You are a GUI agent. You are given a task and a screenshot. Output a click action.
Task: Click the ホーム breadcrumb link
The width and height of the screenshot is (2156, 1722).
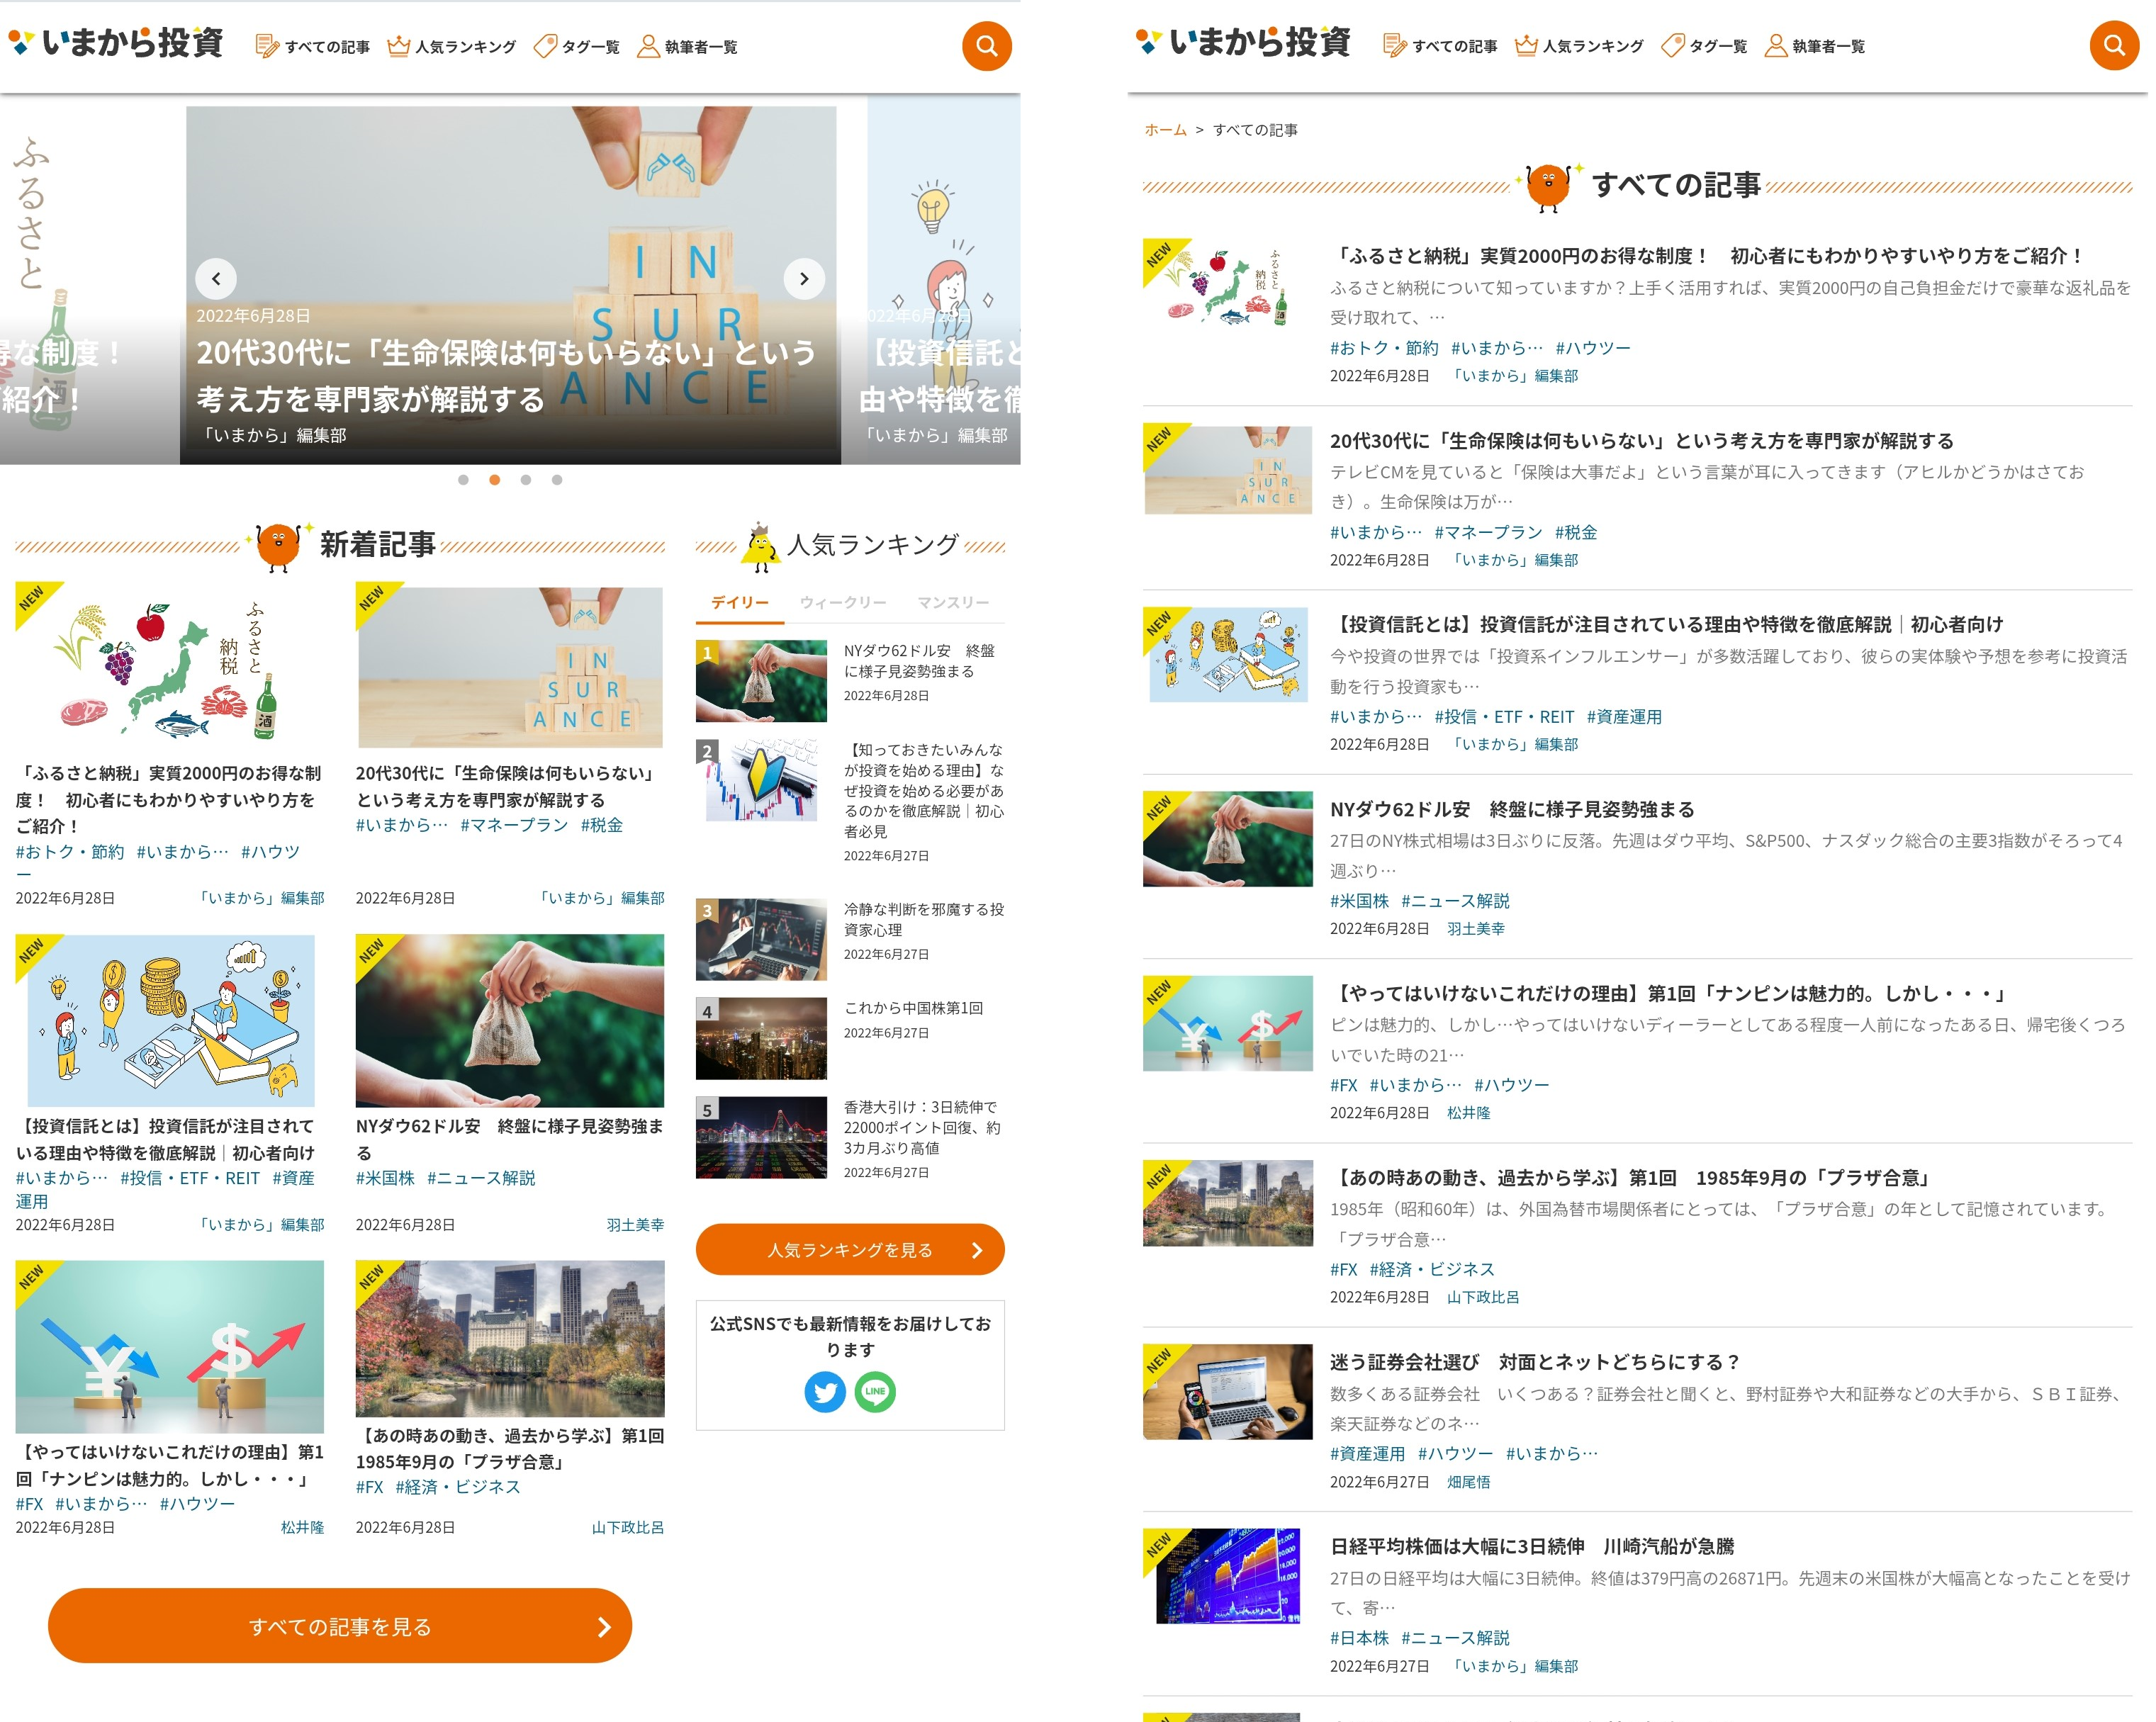coord(1165,130)
